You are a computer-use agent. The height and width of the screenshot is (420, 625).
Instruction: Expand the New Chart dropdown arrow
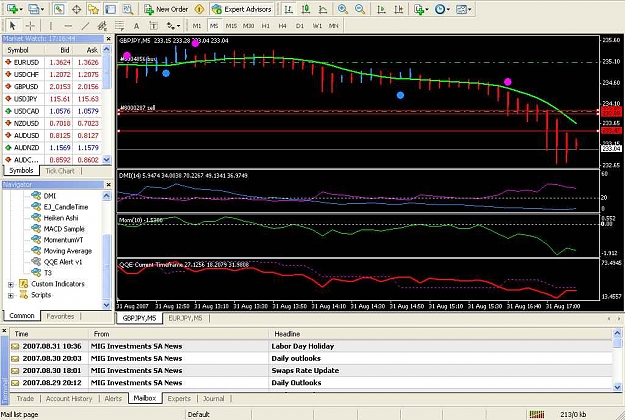(x=21, y=9)
